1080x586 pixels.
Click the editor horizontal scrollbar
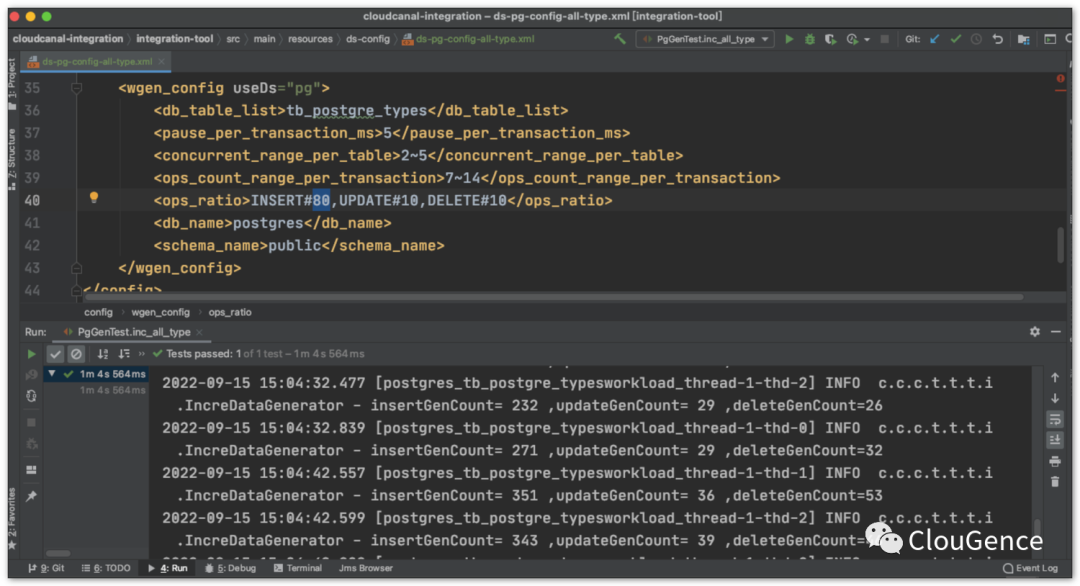click(x=552, y=297)
